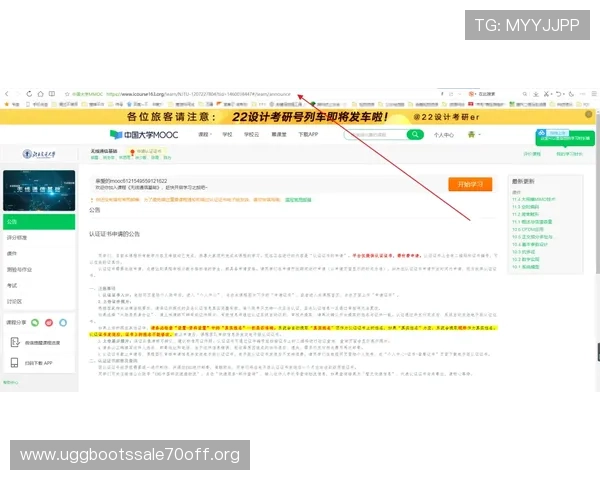
Task: Share course via red Weibo icon
Action: pyautogui.click(x=49, y=323)
